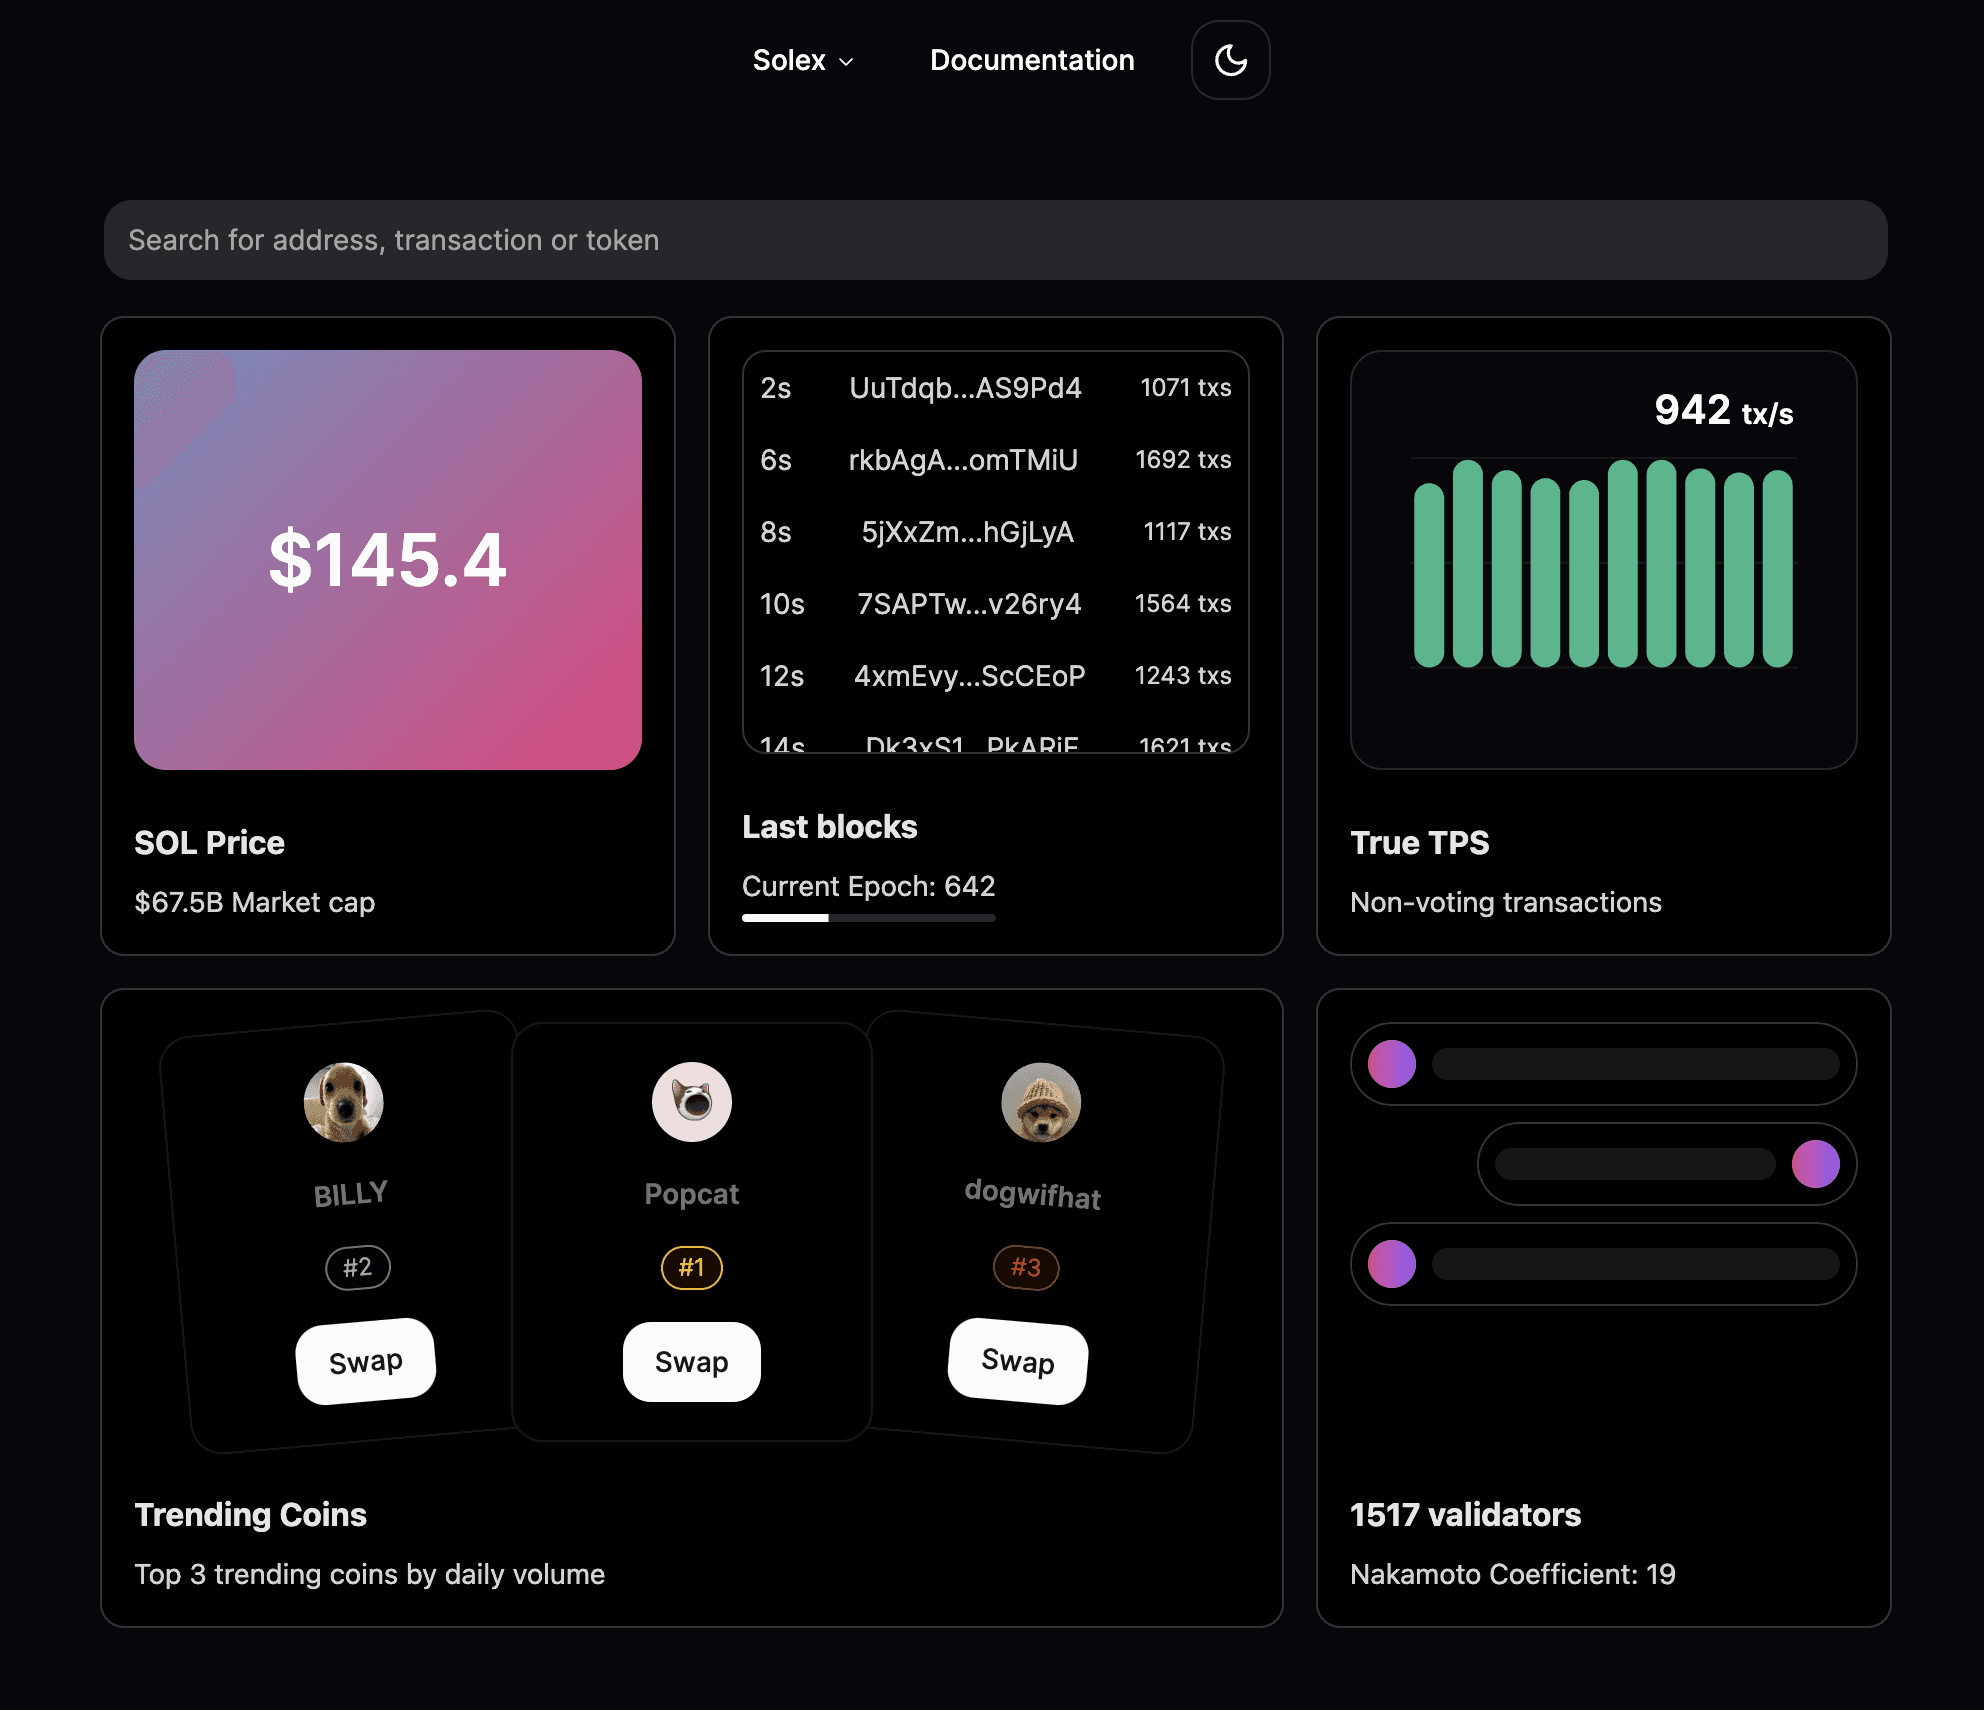Click the Current Epoch progress bar
This screenshot has width=1984, height=1710.
pos(868,917)
